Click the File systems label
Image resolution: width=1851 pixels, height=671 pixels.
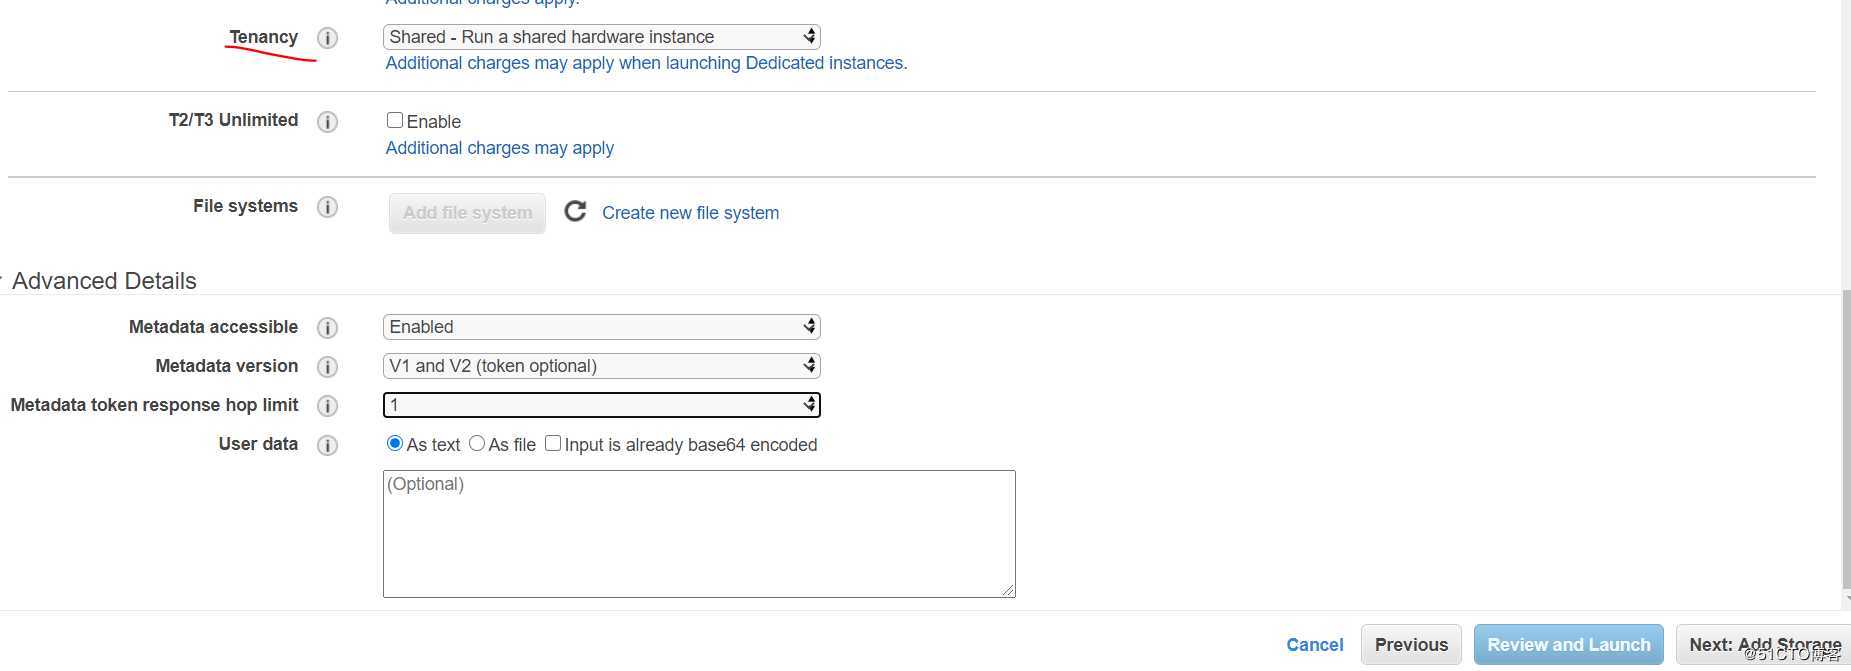click(245, 206)
